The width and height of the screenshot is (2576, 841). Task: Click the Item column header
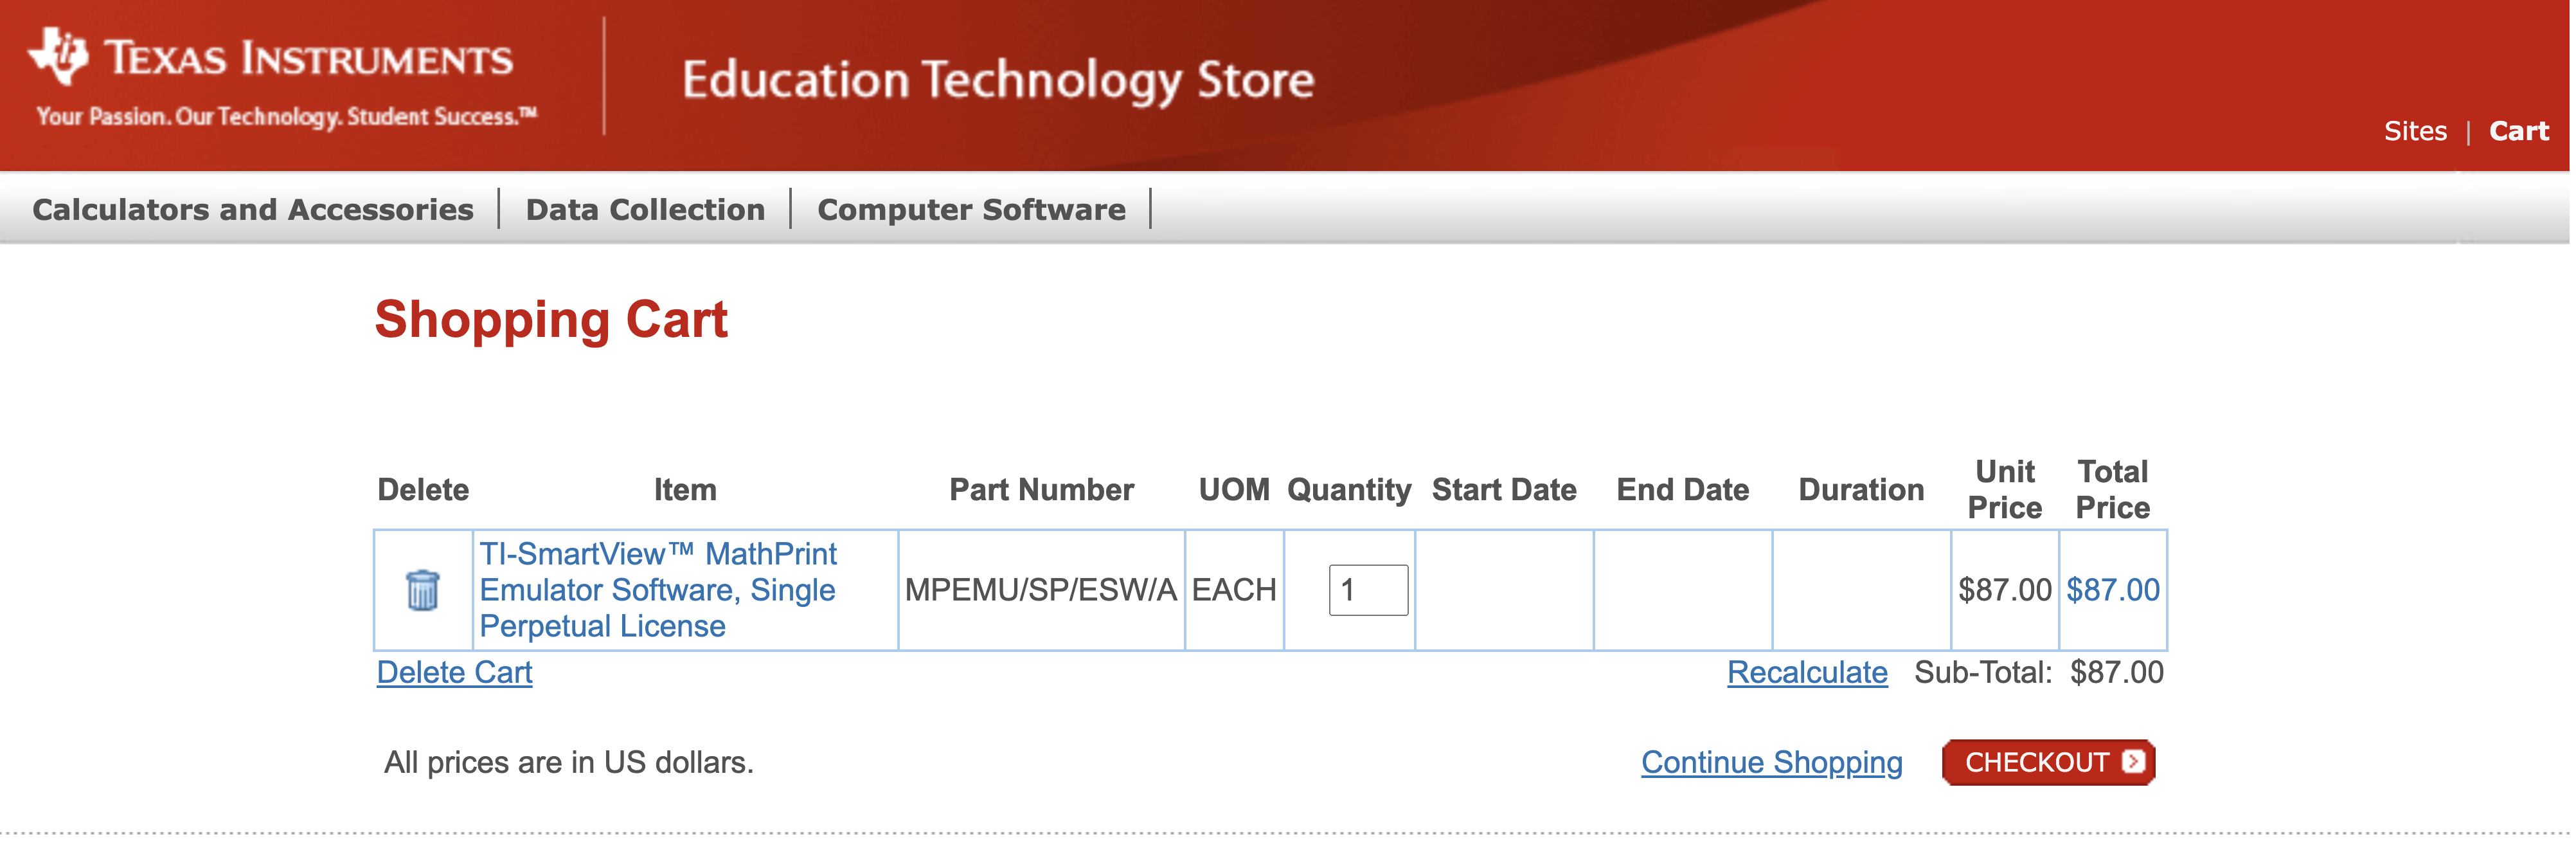pyautogui.click(x=685, y=490)
